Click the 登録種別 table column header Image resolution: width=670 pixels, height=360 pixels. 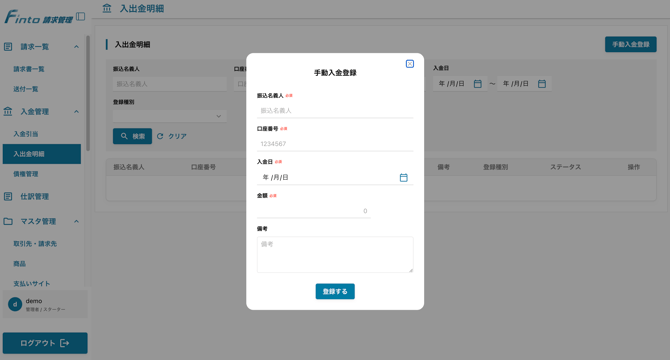pyautogui.click(x=495, y=167)
